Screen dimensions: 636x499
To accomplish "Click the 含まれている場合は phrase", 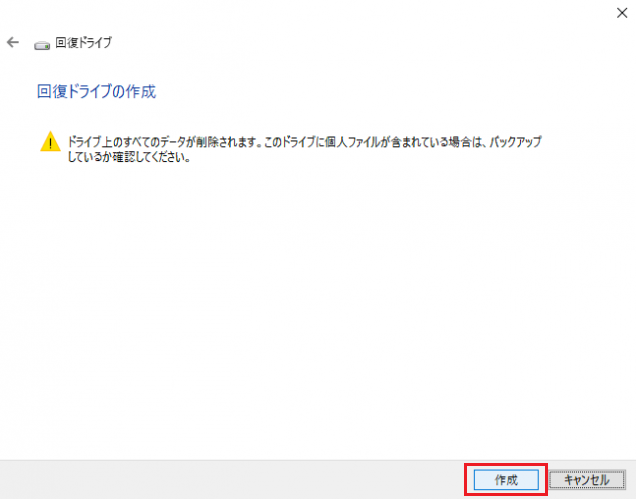I will click(436, 142).
